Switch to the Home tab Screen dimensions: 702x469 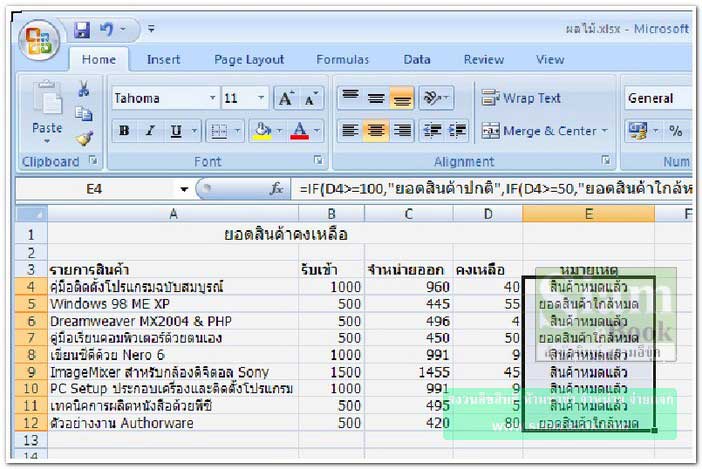(99, 60)
